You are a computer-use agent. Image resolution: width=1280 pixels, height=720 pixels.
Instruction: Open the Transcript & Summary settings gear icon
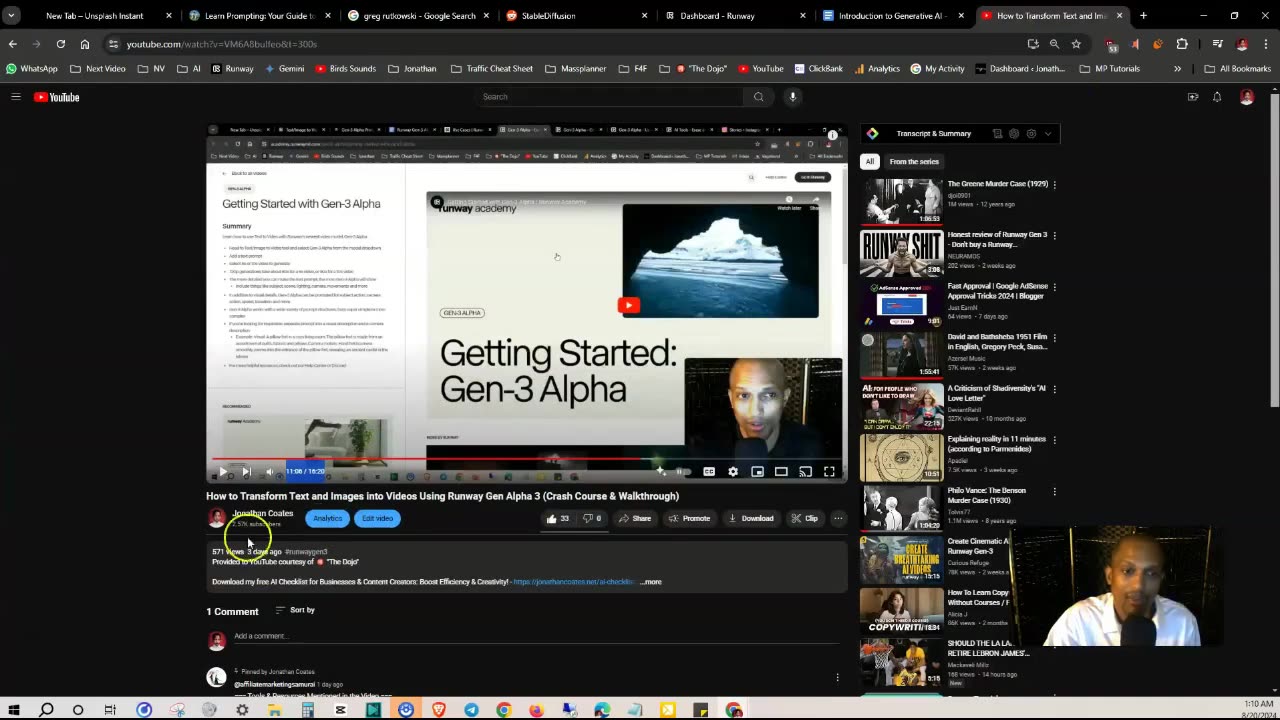1031,134
